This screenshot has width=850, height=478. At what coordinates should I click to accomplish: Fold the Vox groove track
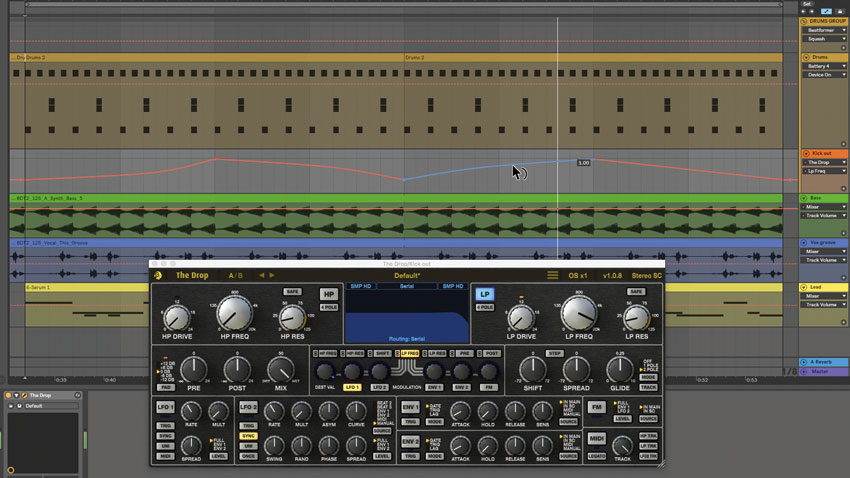(x=804, y=243)
